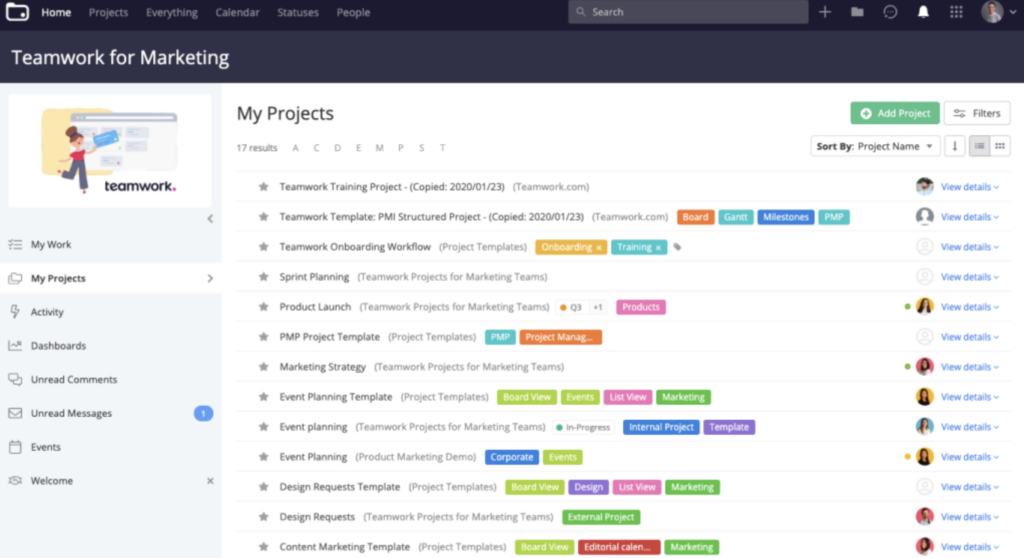This screenshot has width=1024, height=558.
Task: Star the PMI Structured Project template
Action: point(263,217)
